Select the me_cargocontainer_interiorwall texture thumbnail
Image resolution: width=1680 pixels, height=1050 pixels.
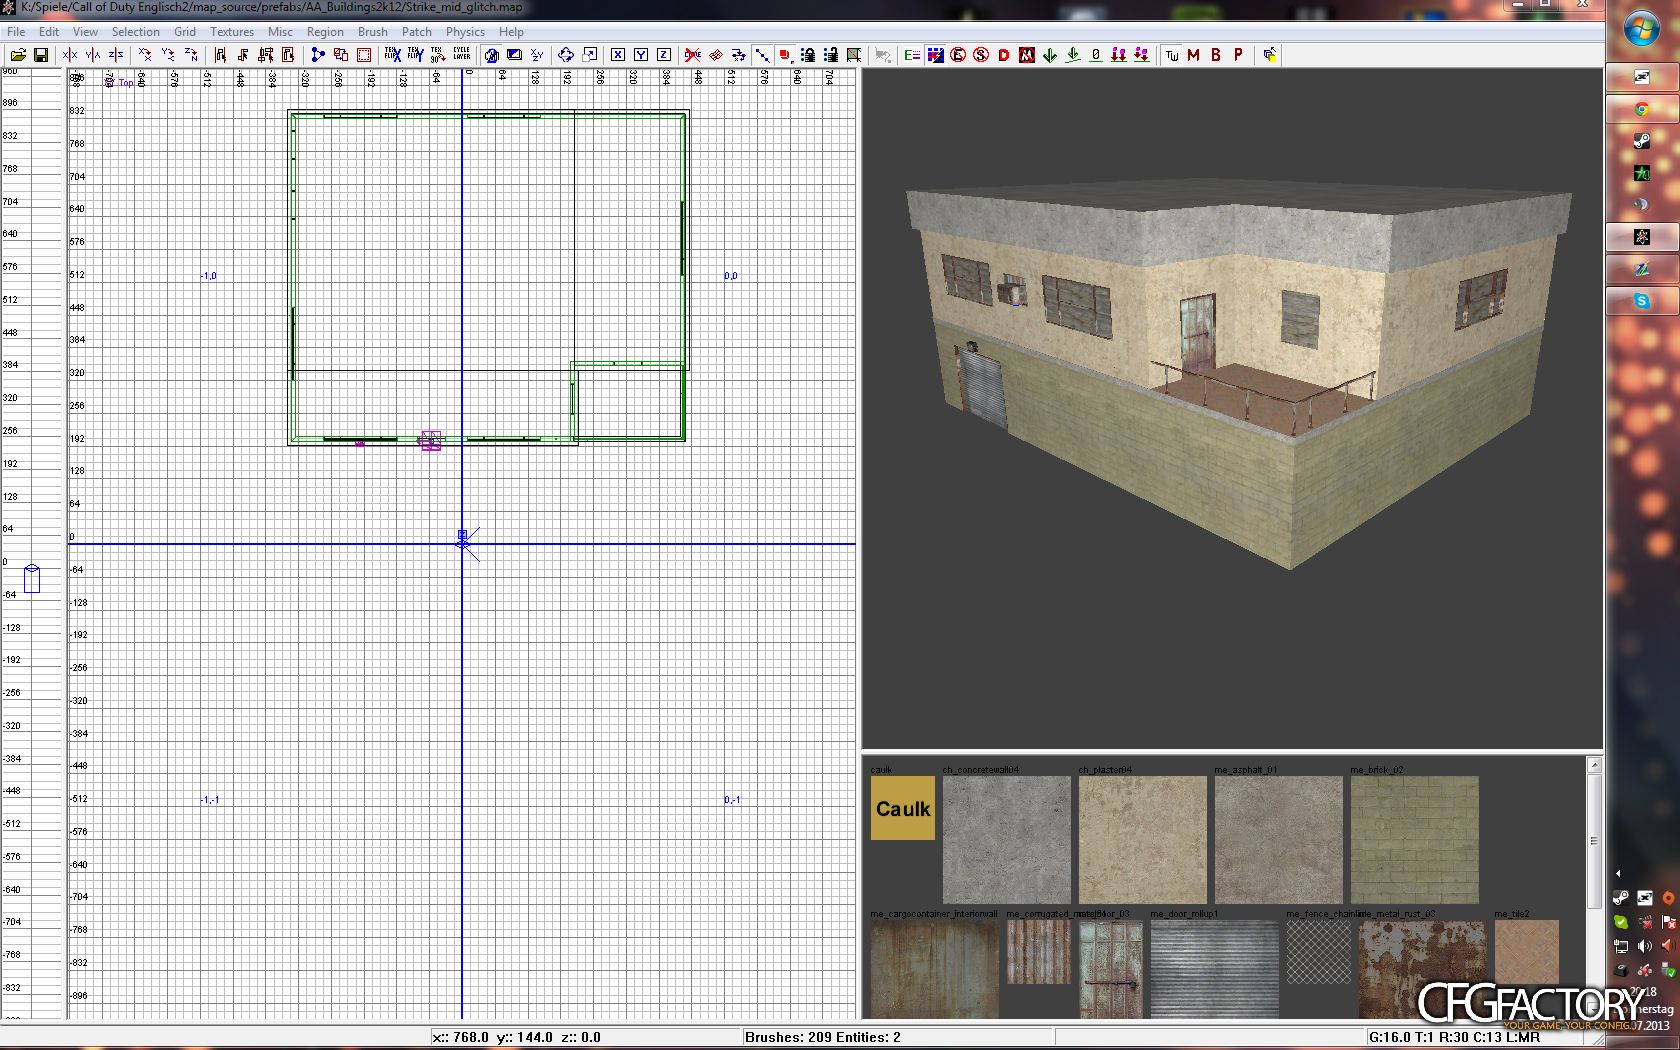tap(935, 970)
